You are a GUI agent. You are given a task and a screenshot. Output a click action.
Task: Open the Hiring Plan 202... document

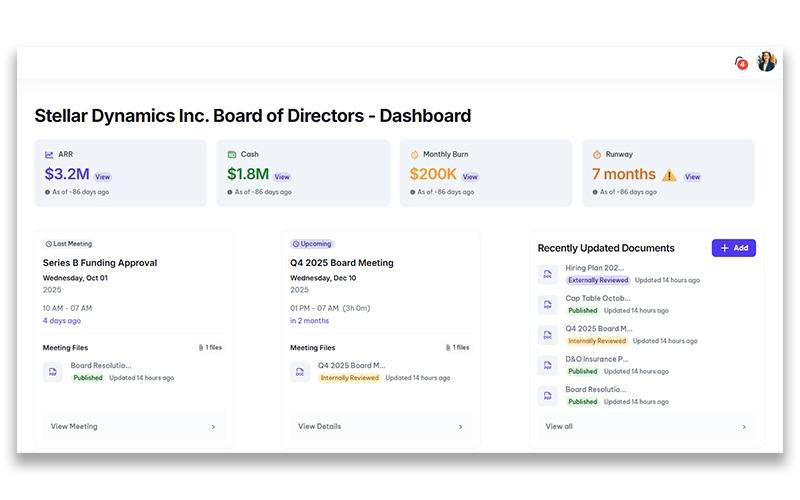[594, 268]
